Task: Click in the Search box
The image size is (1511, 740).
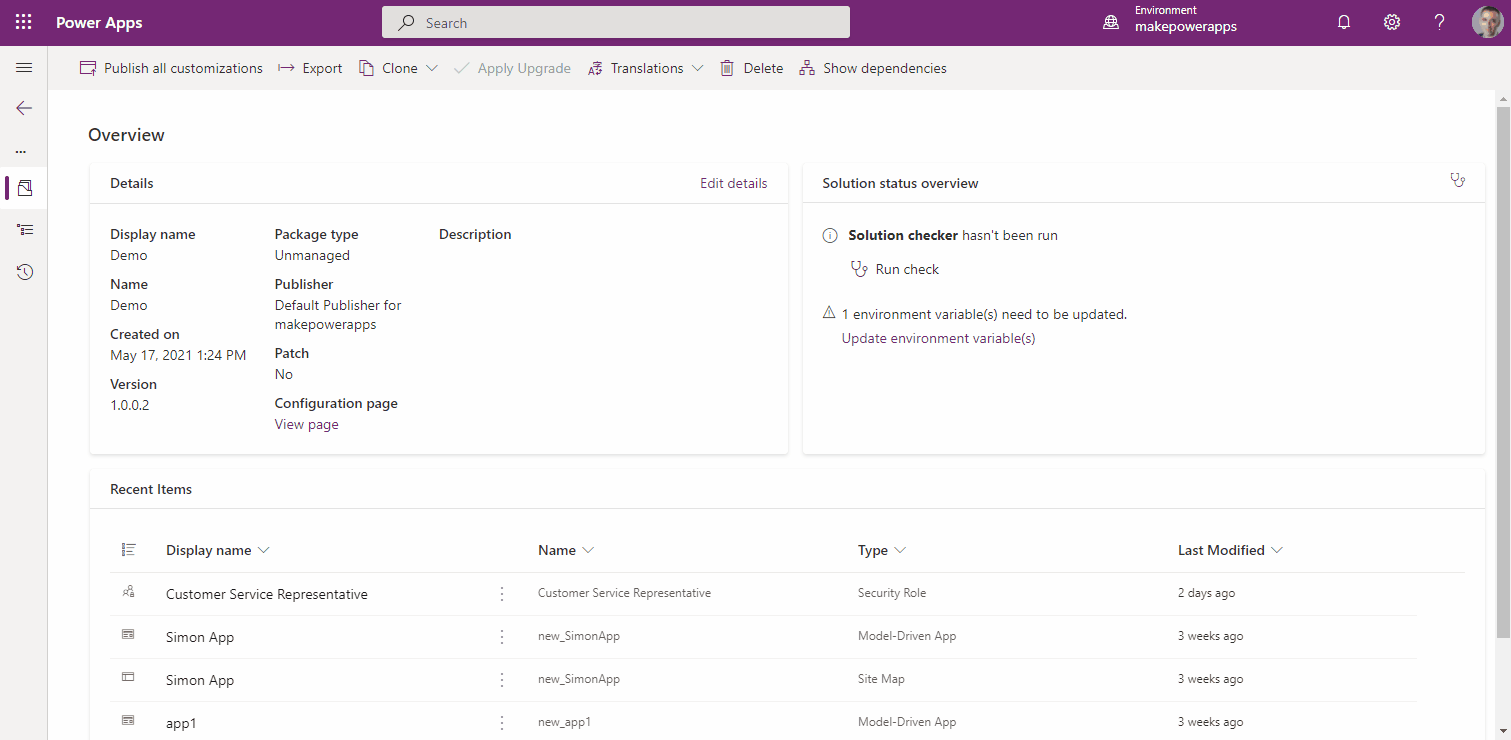Action: pyautogui.click(x=615, y=22)
